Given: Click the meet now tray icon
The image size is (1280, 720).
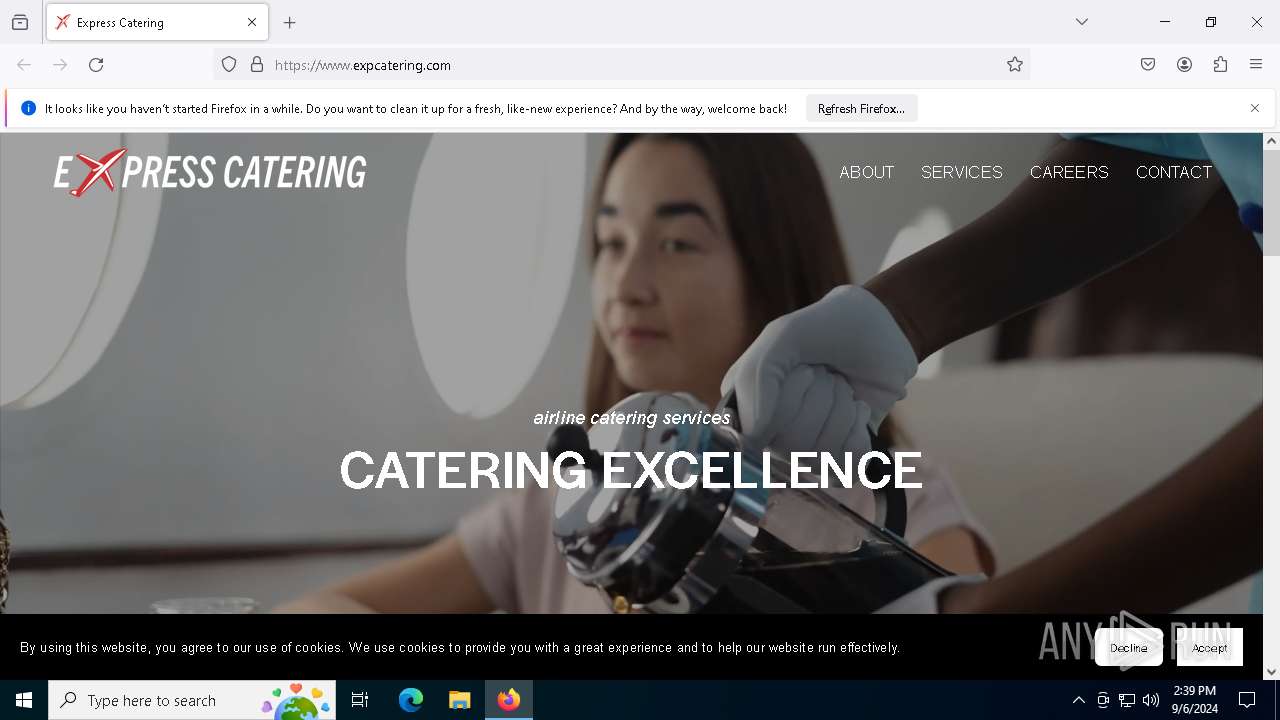Looking at the screenshot, I should click(x=1103, y=701).
